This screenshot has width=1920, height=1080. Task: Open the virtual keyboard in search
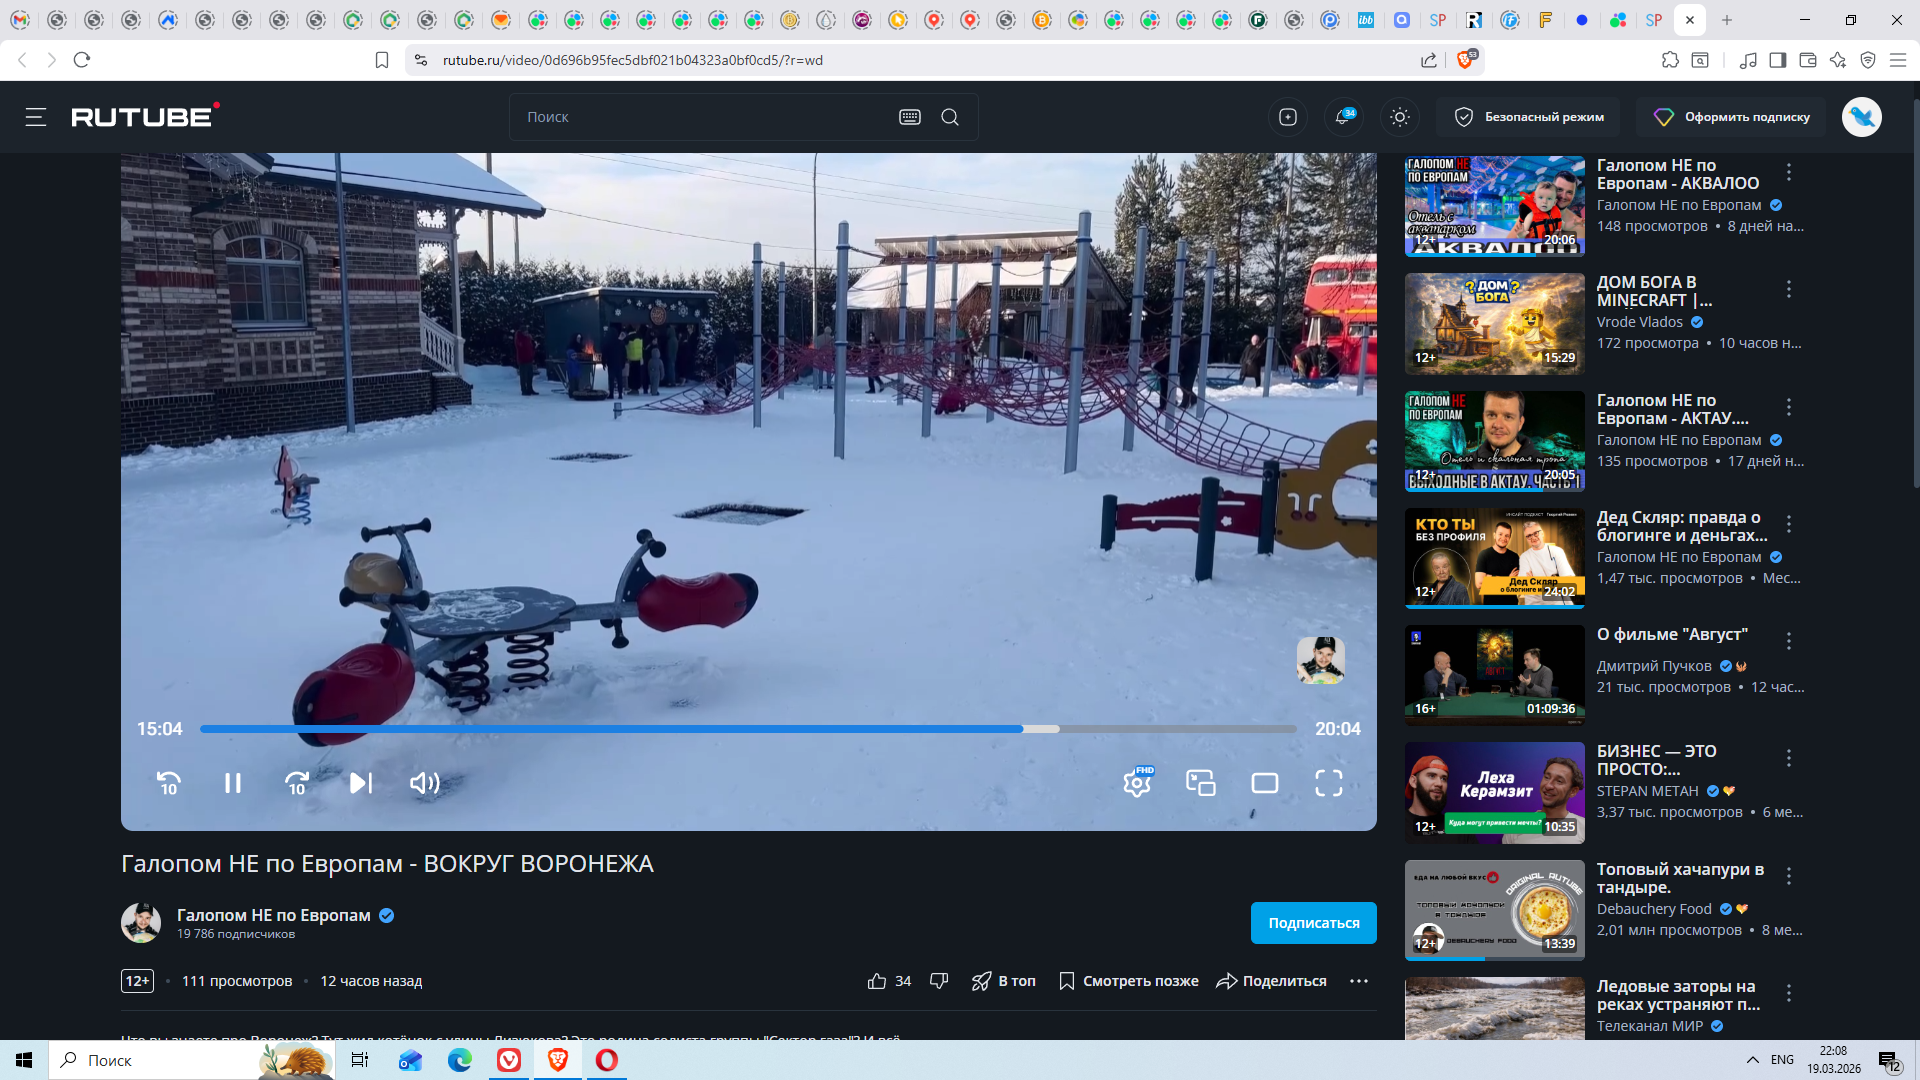[909, 117]
